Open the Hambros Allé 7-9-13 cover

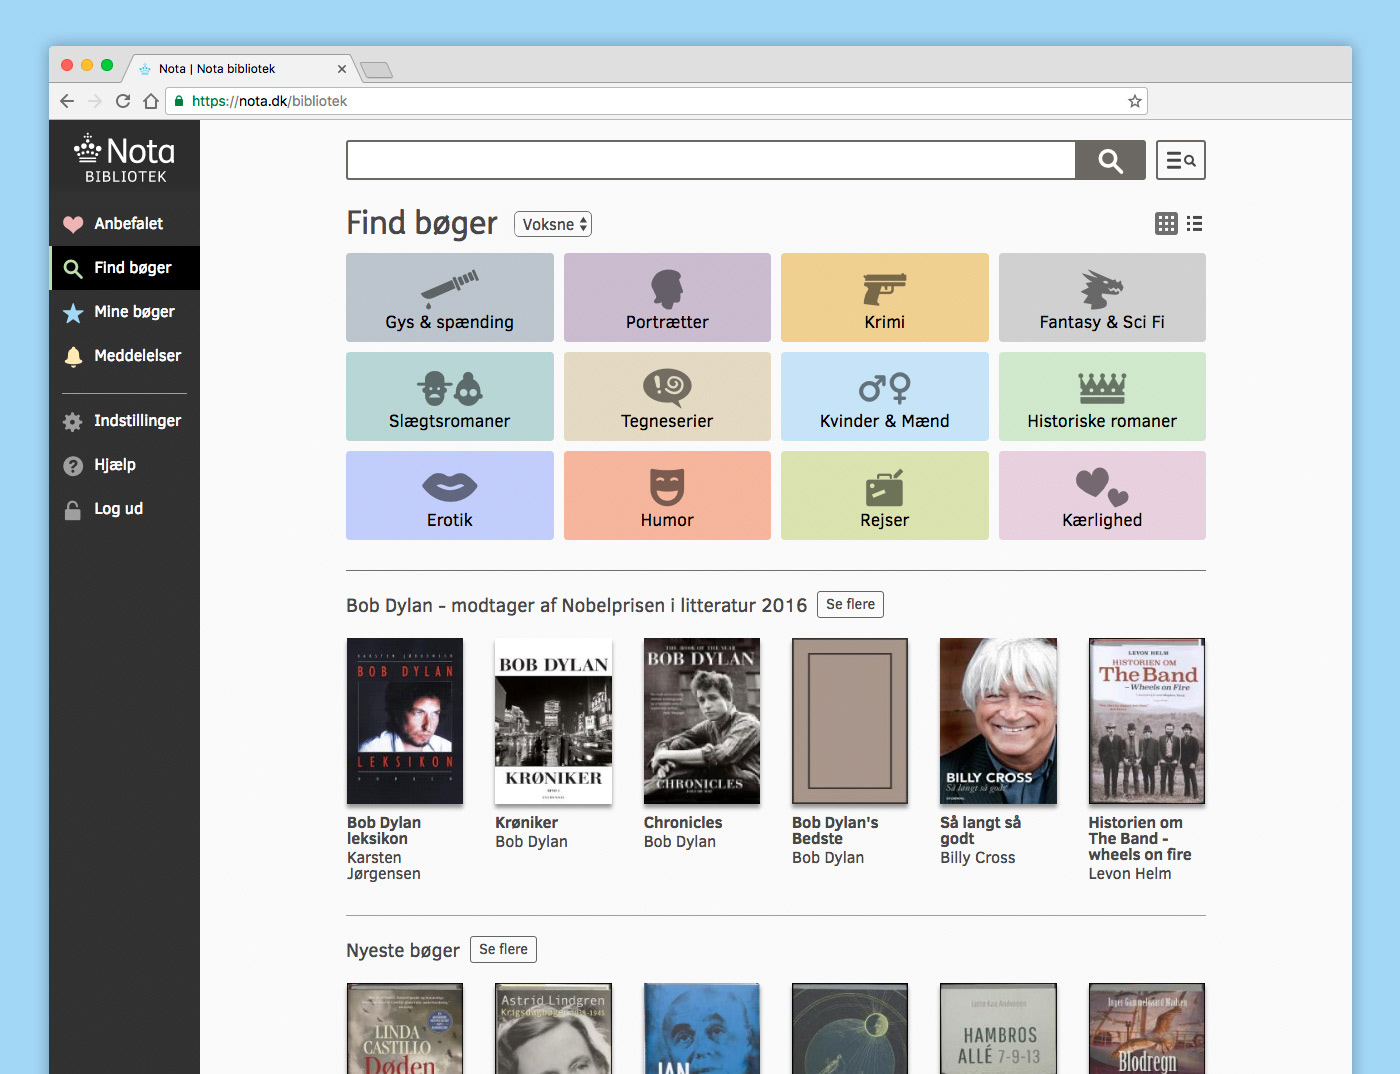pyautogui.click(x=998, y=1028)
